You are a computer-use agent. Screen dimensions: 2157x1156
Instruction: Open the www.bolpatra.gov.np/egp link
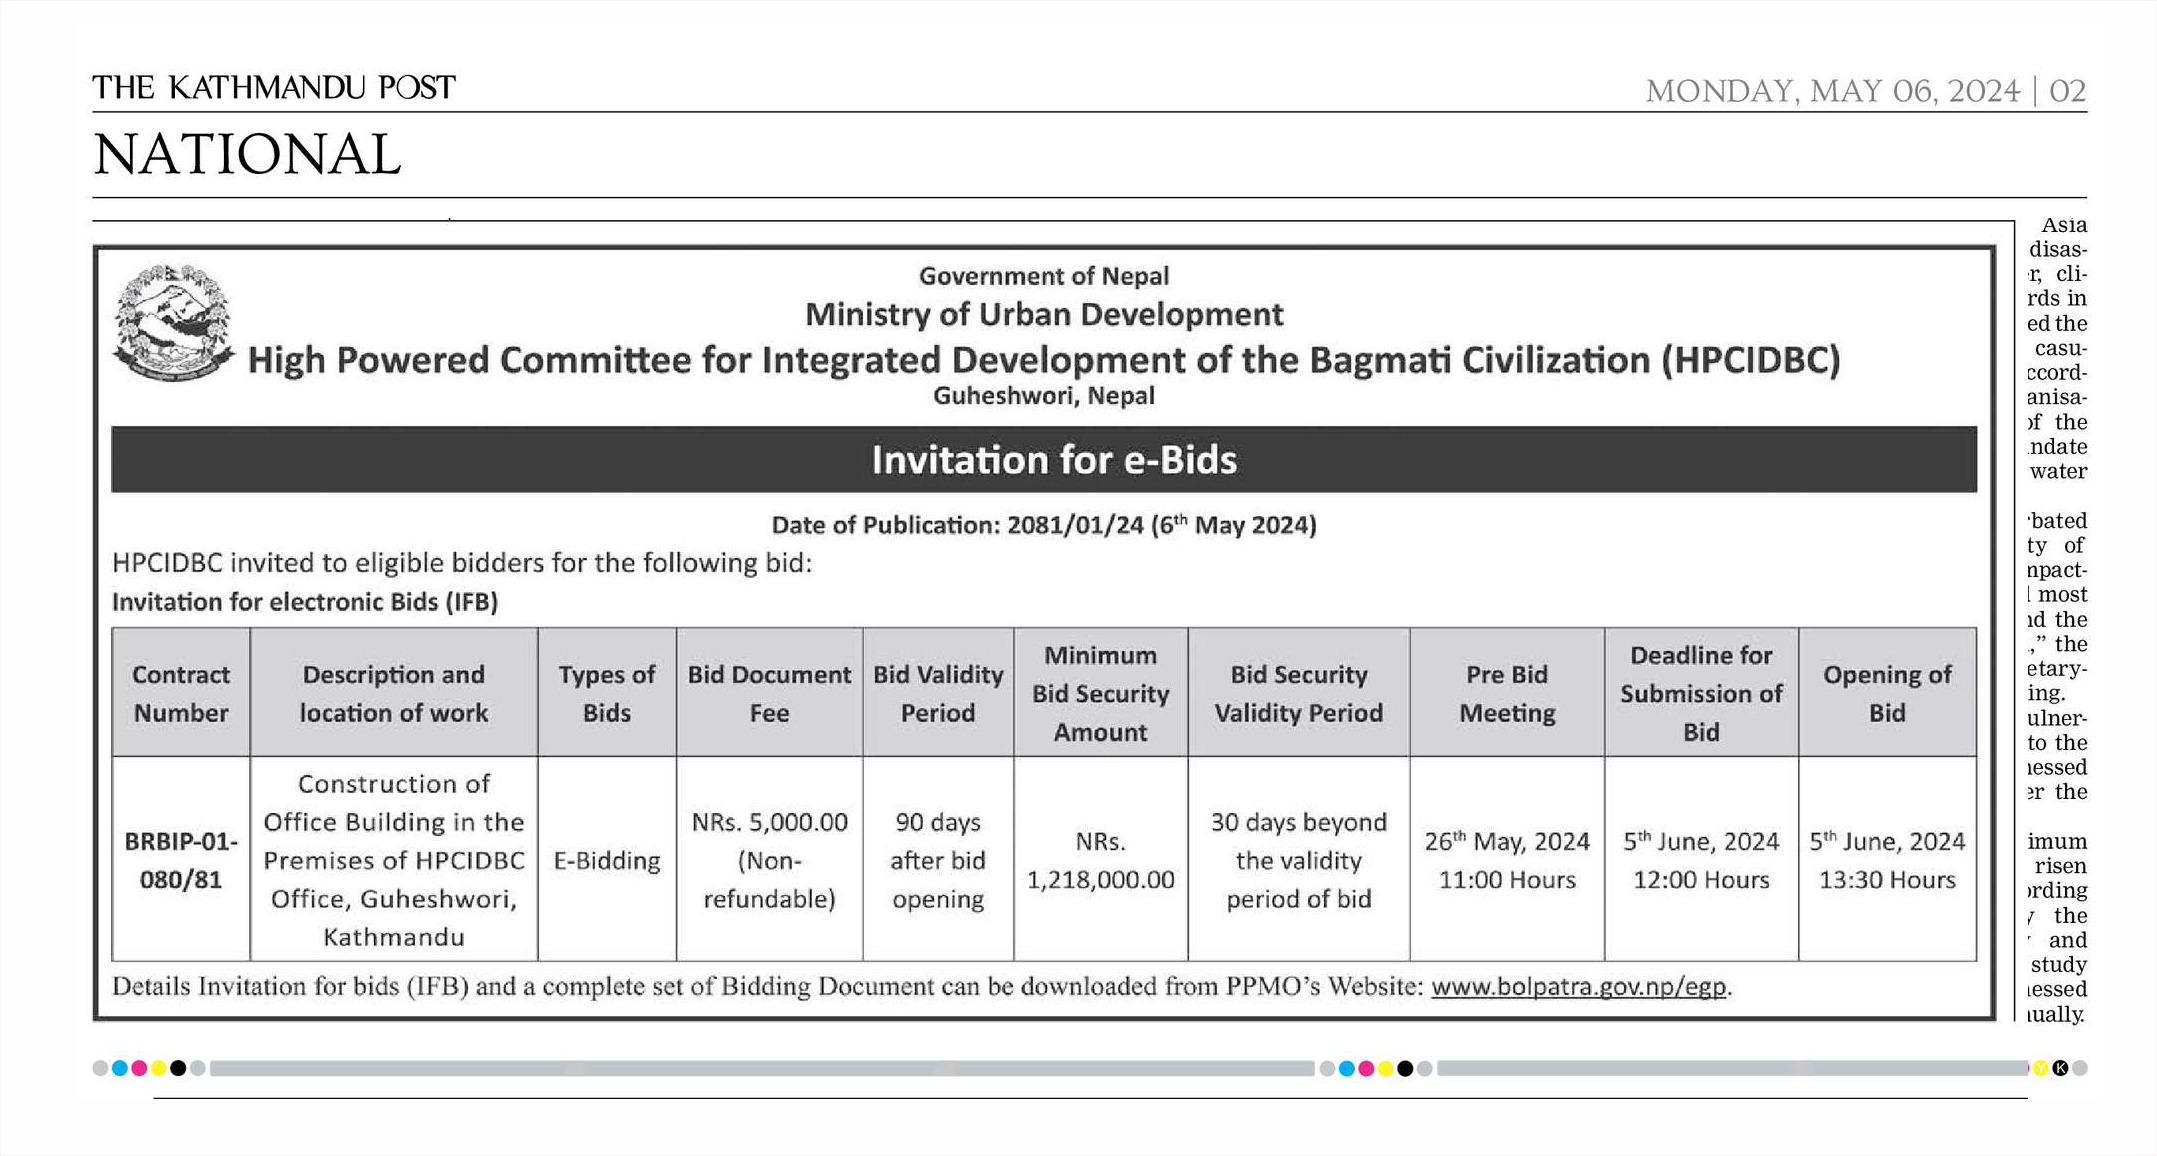coord(1579,987)
